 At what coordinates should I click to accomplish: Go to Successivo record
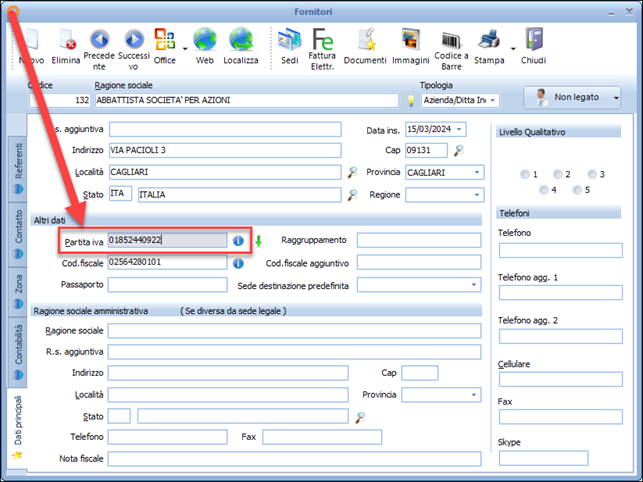point(134,49)
